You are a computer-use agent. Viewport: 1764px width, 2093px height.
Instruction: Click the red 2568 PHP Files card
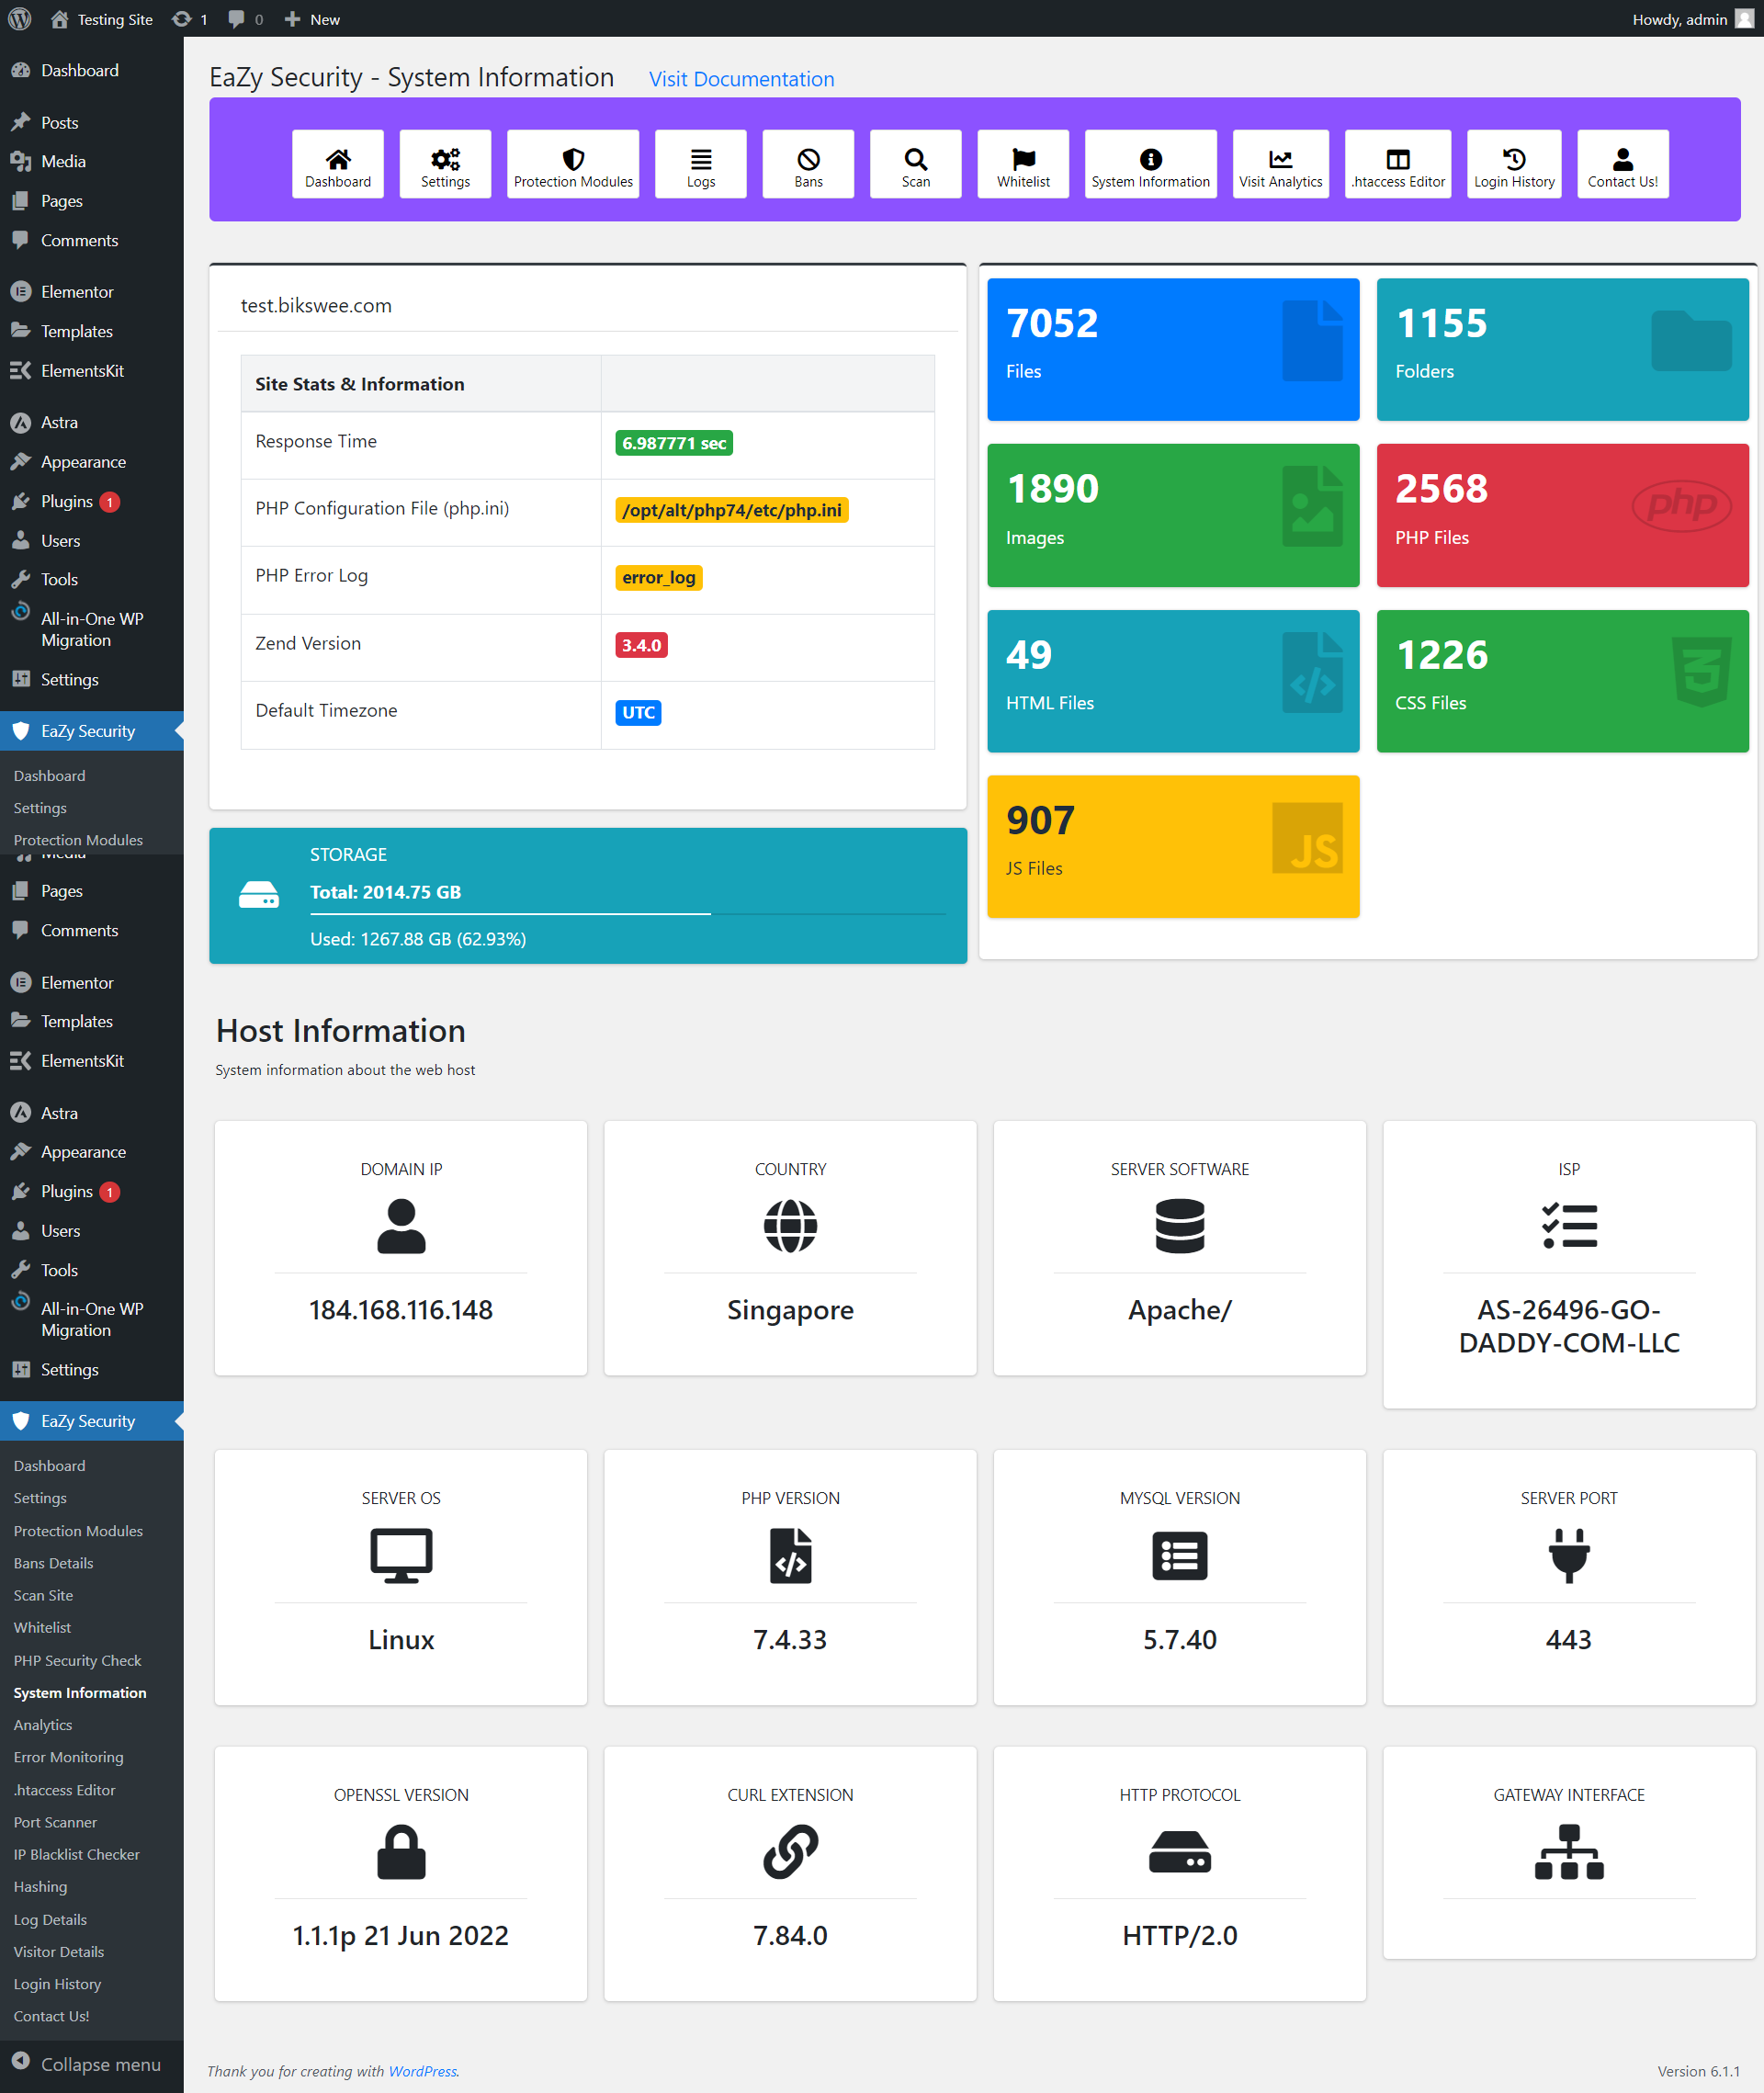coord(1562,515)
